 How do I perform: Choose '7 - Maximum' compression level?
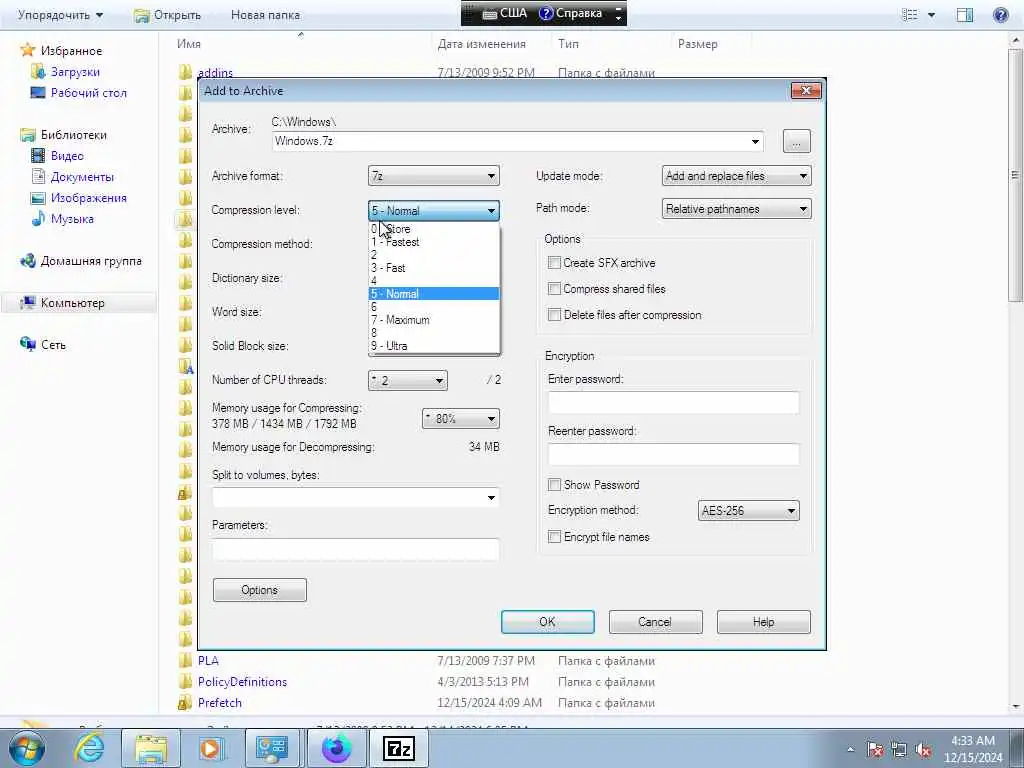pos(434,320)
